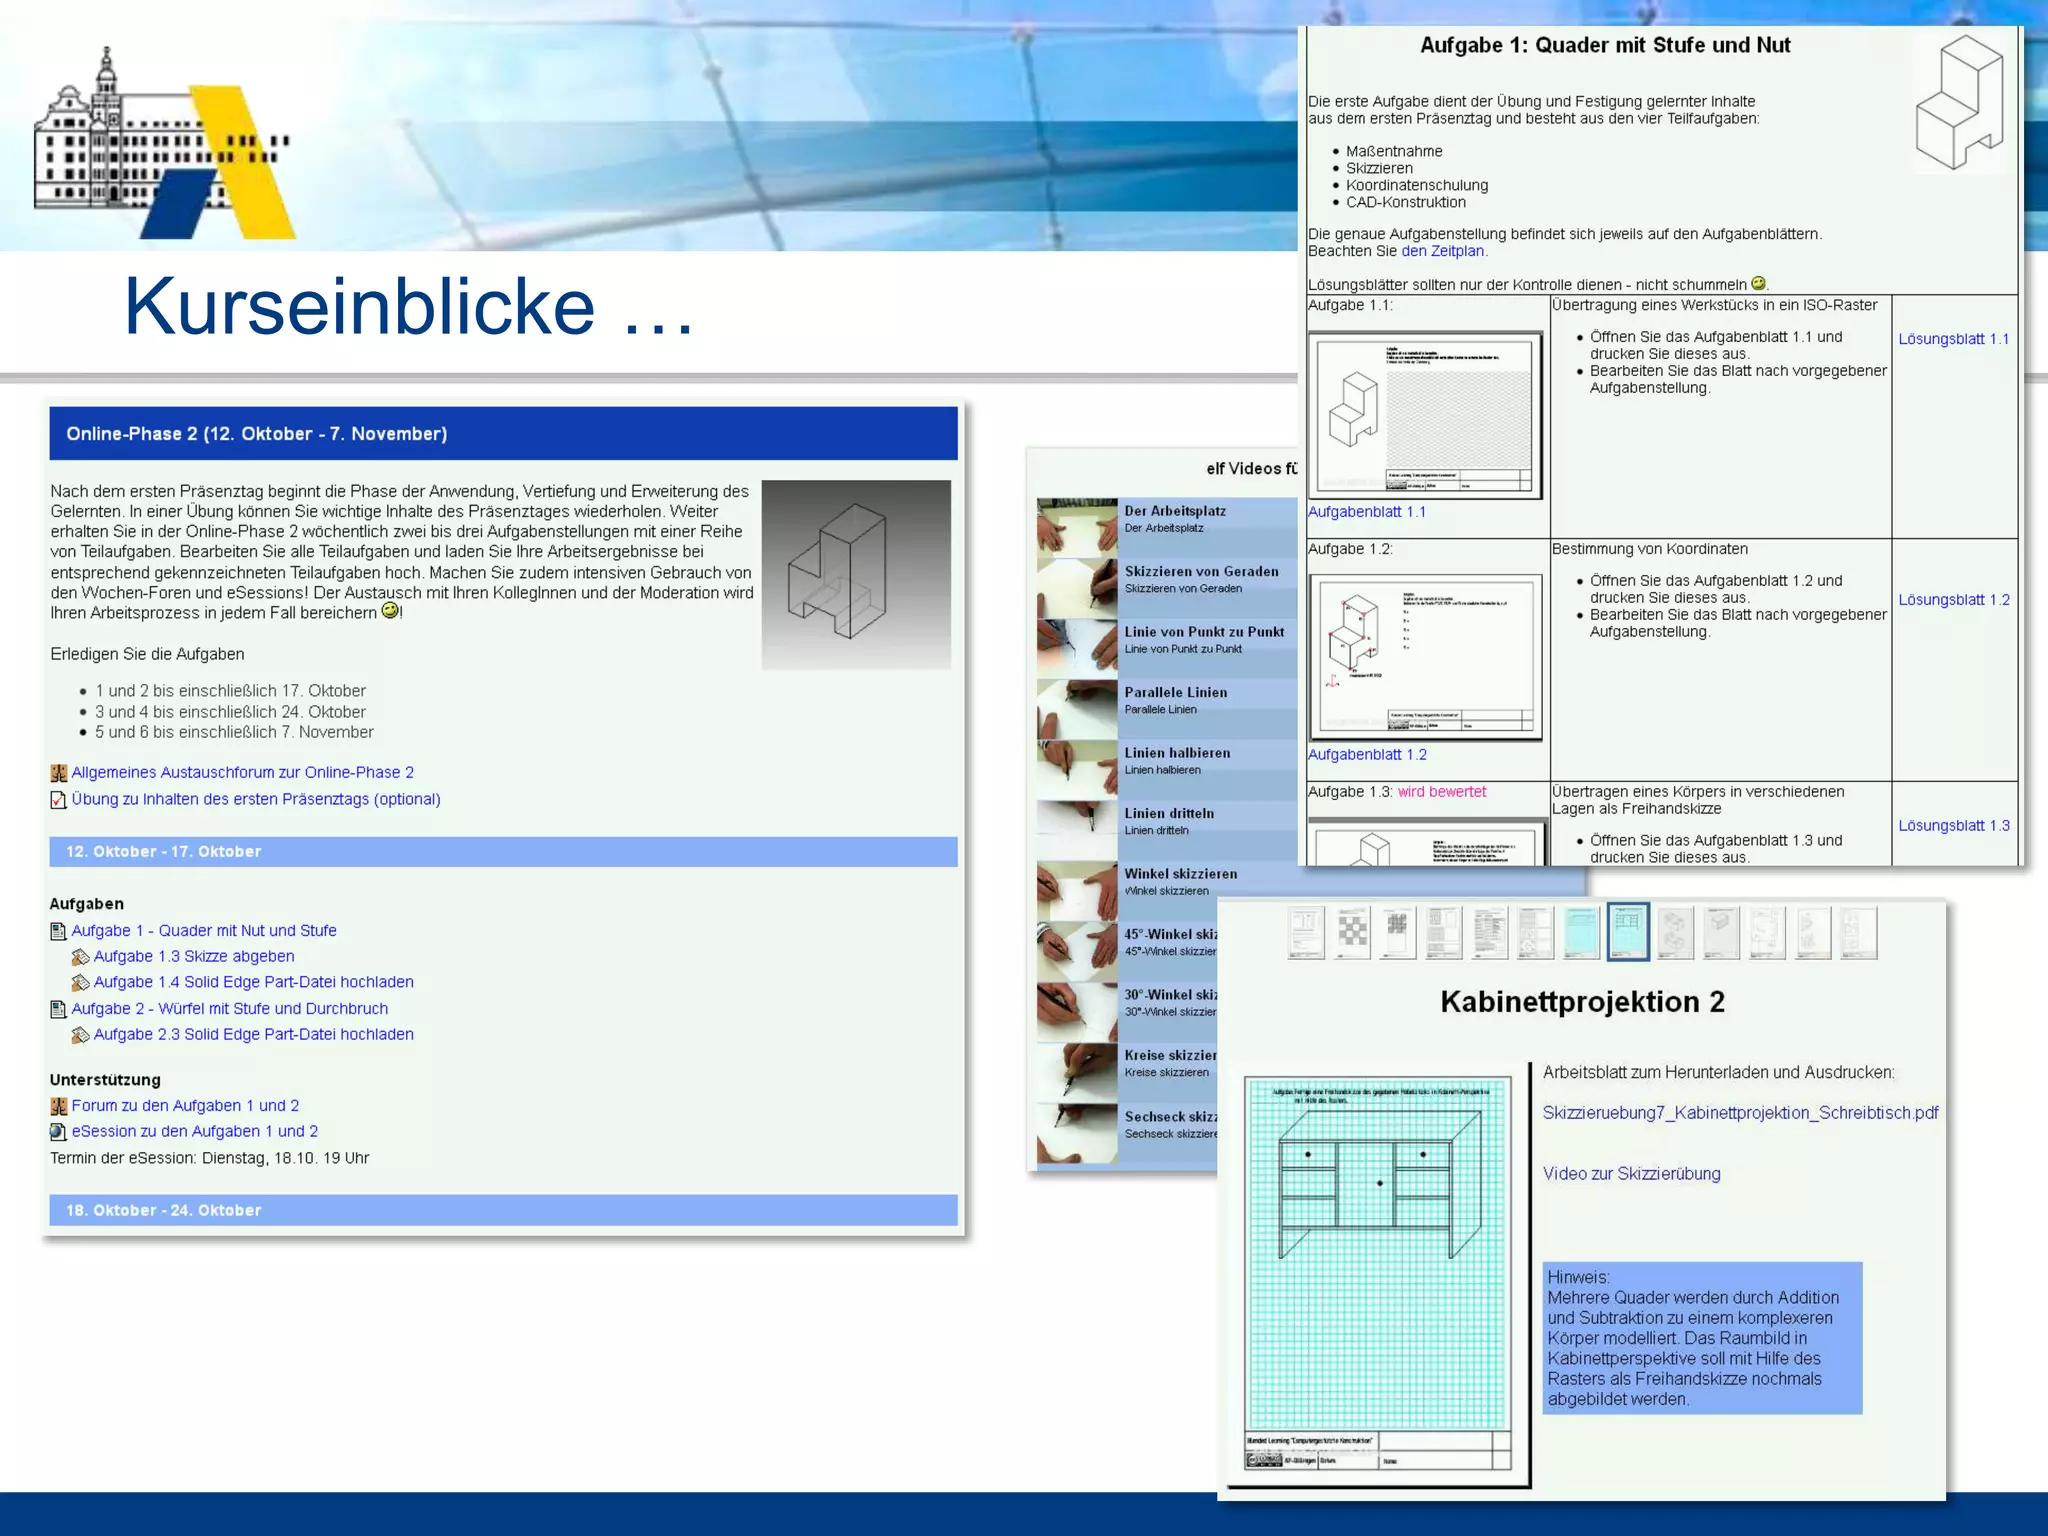The image size is (2048, 1536).
Task: Follow the den Zeitplan link
Action: (x=1443, y=251)
